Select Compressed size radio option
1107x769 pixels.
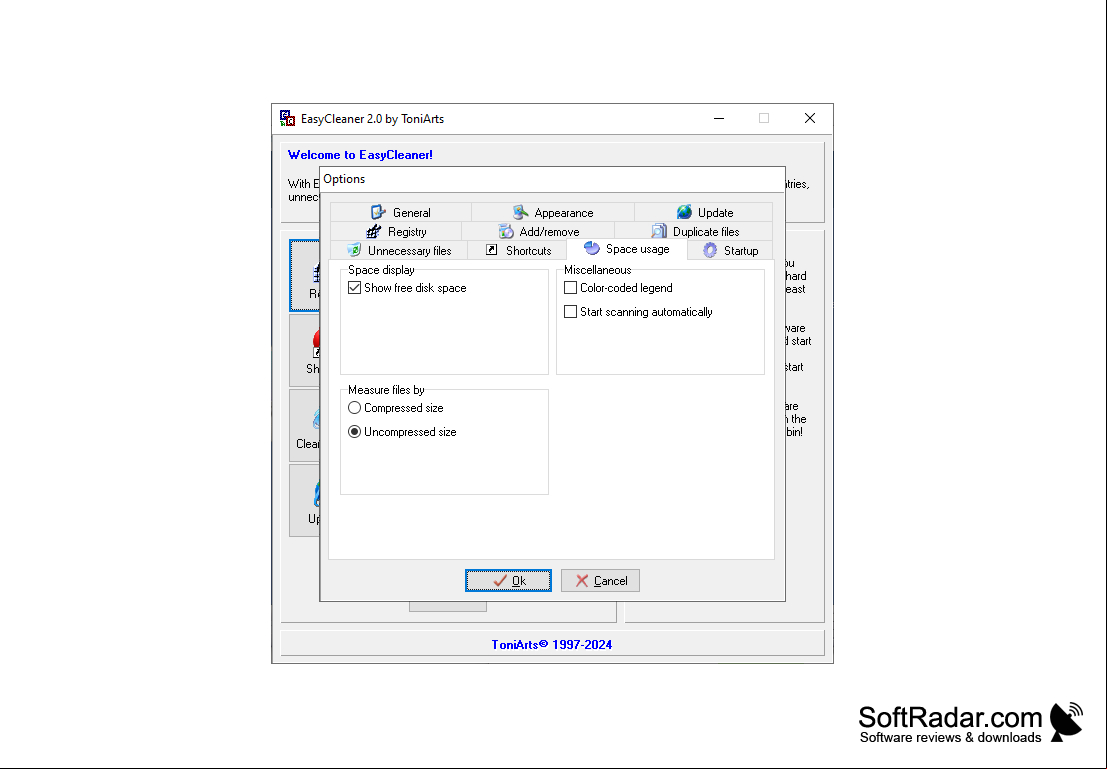point(354,407)
